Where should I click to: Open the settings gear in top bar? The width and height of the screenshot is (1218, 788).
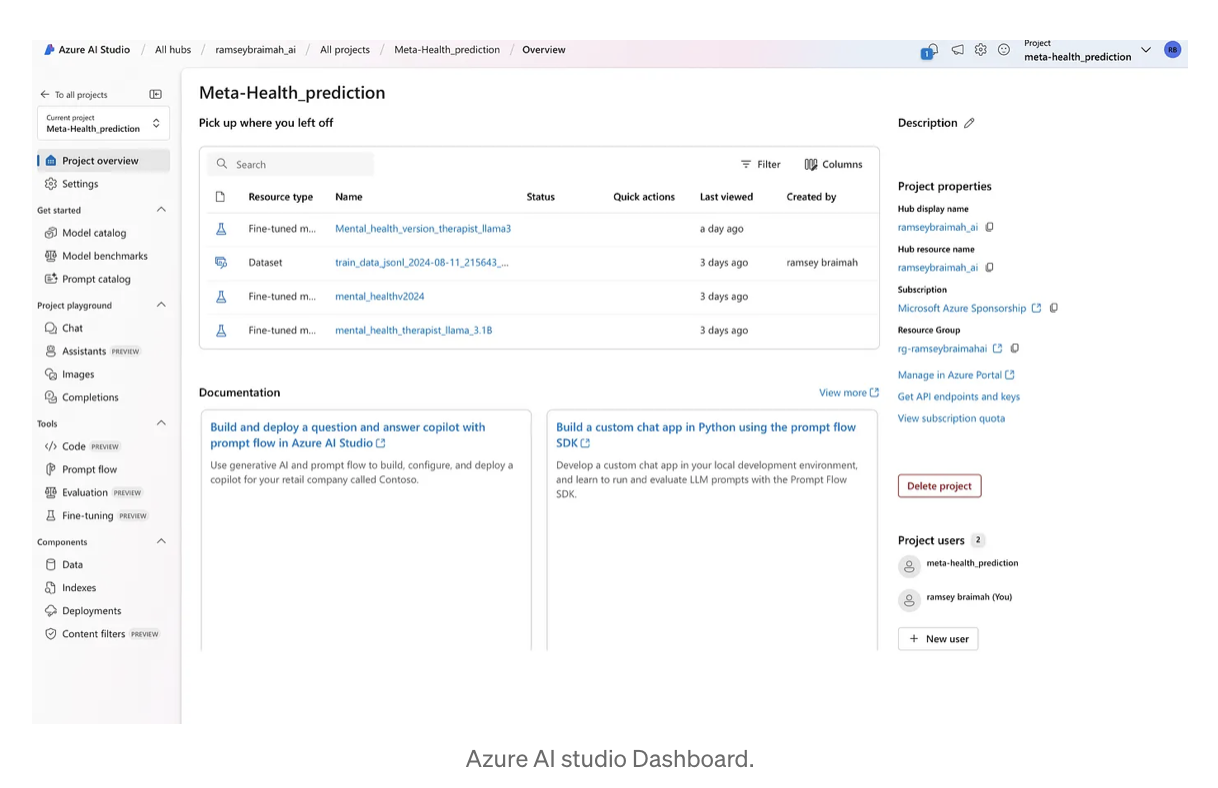pos(980,50)
